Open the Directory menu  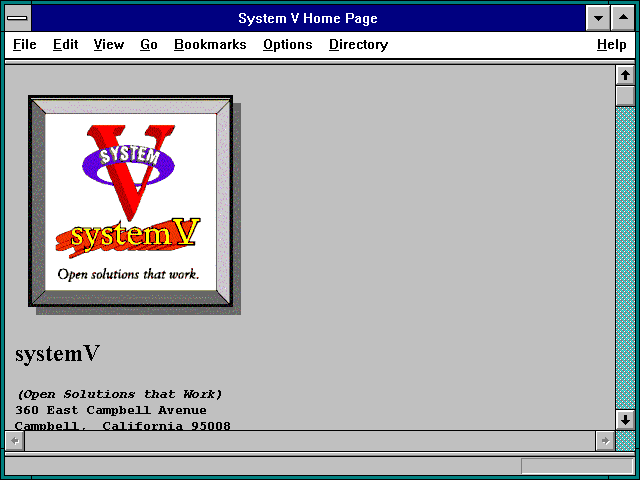click(x=358, y=44)
